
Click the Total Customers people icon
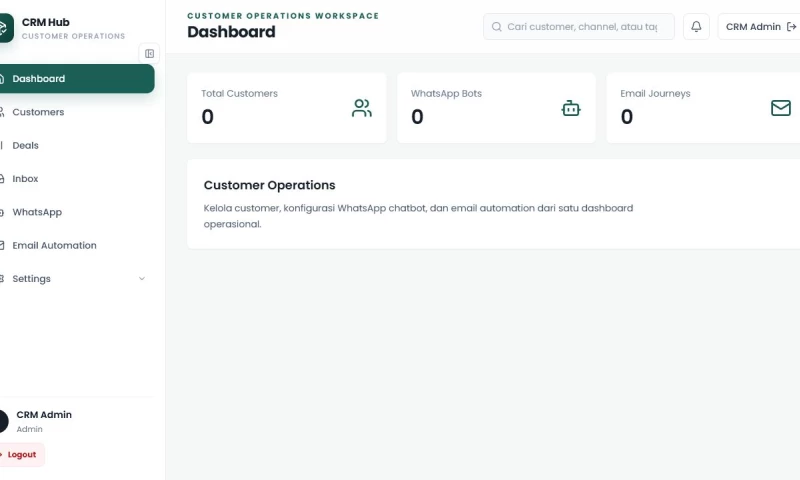pos(362,108)
